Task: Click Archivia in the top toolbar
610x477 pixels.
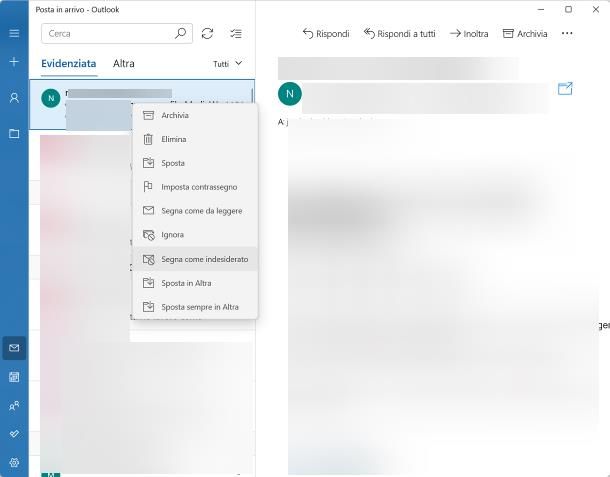Action: [x=525, y=34]
